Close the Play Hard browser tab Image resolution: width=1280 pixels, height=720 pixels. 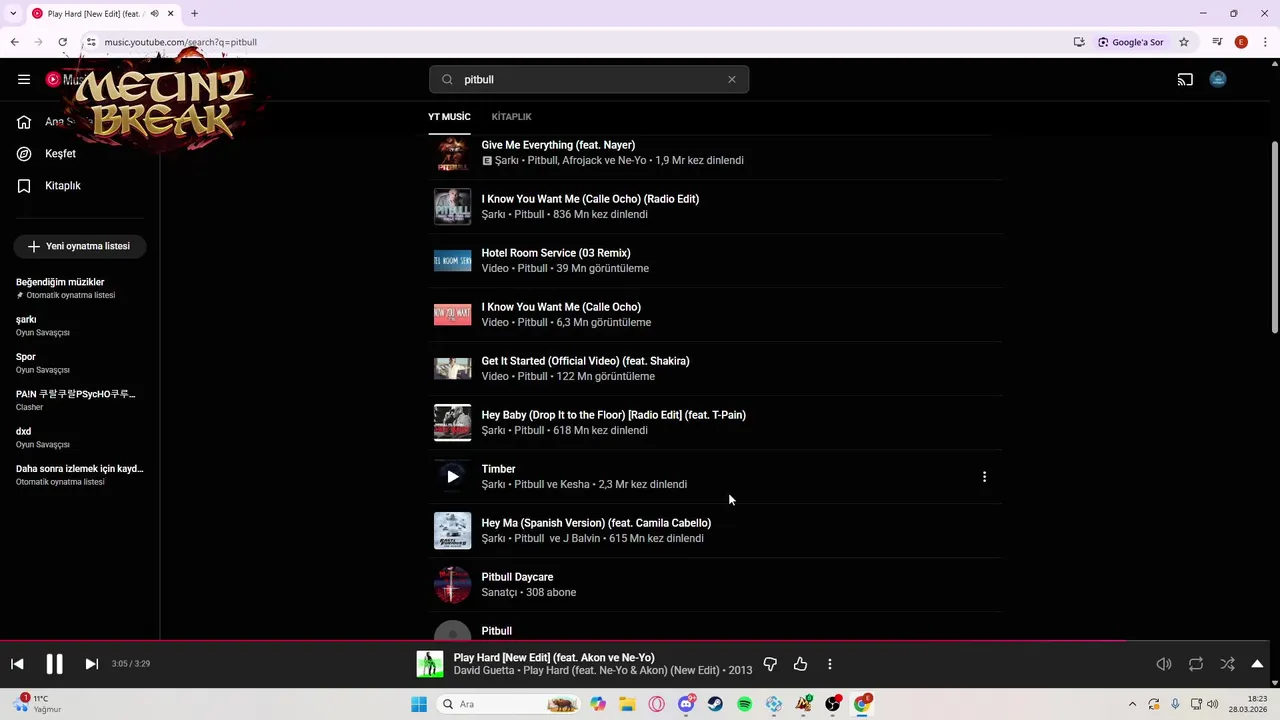point(171,14)
